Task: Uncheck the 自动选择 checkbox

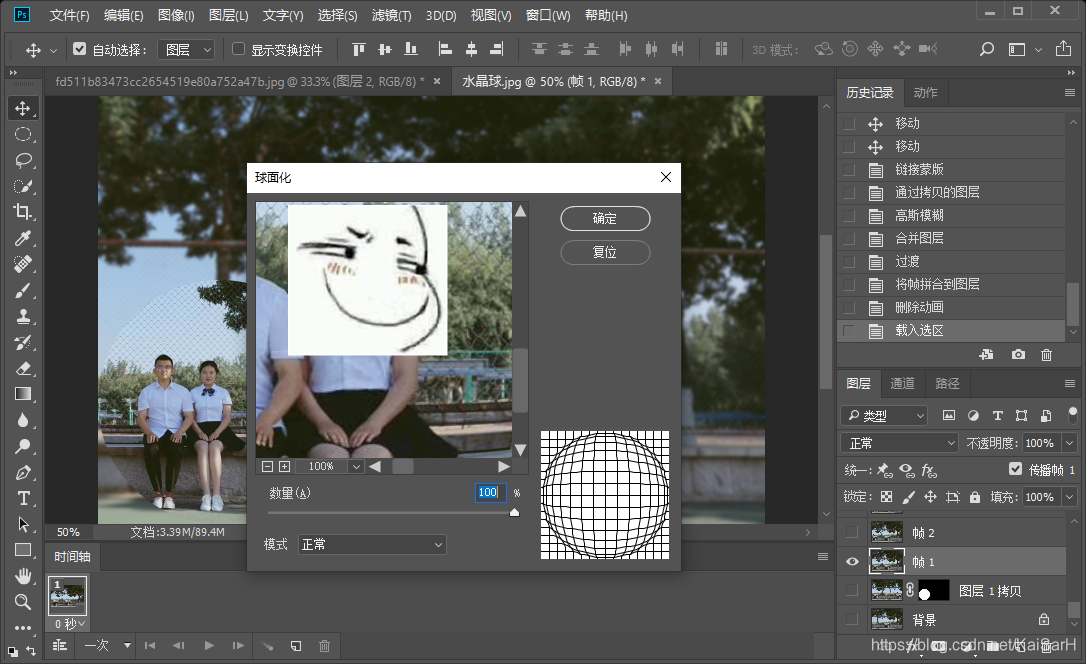Action: click(x=80, y=49)
